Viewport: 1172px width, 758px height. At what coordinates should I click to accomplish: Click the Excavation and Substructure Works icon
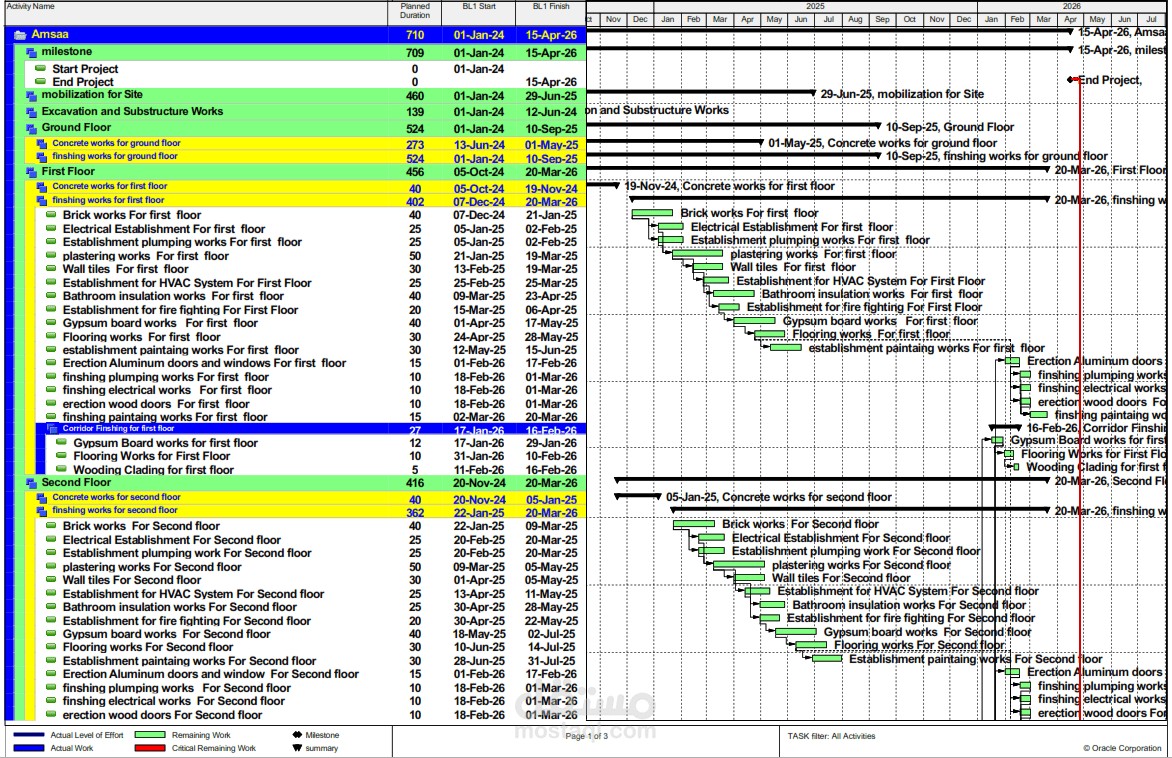(31, 112)
